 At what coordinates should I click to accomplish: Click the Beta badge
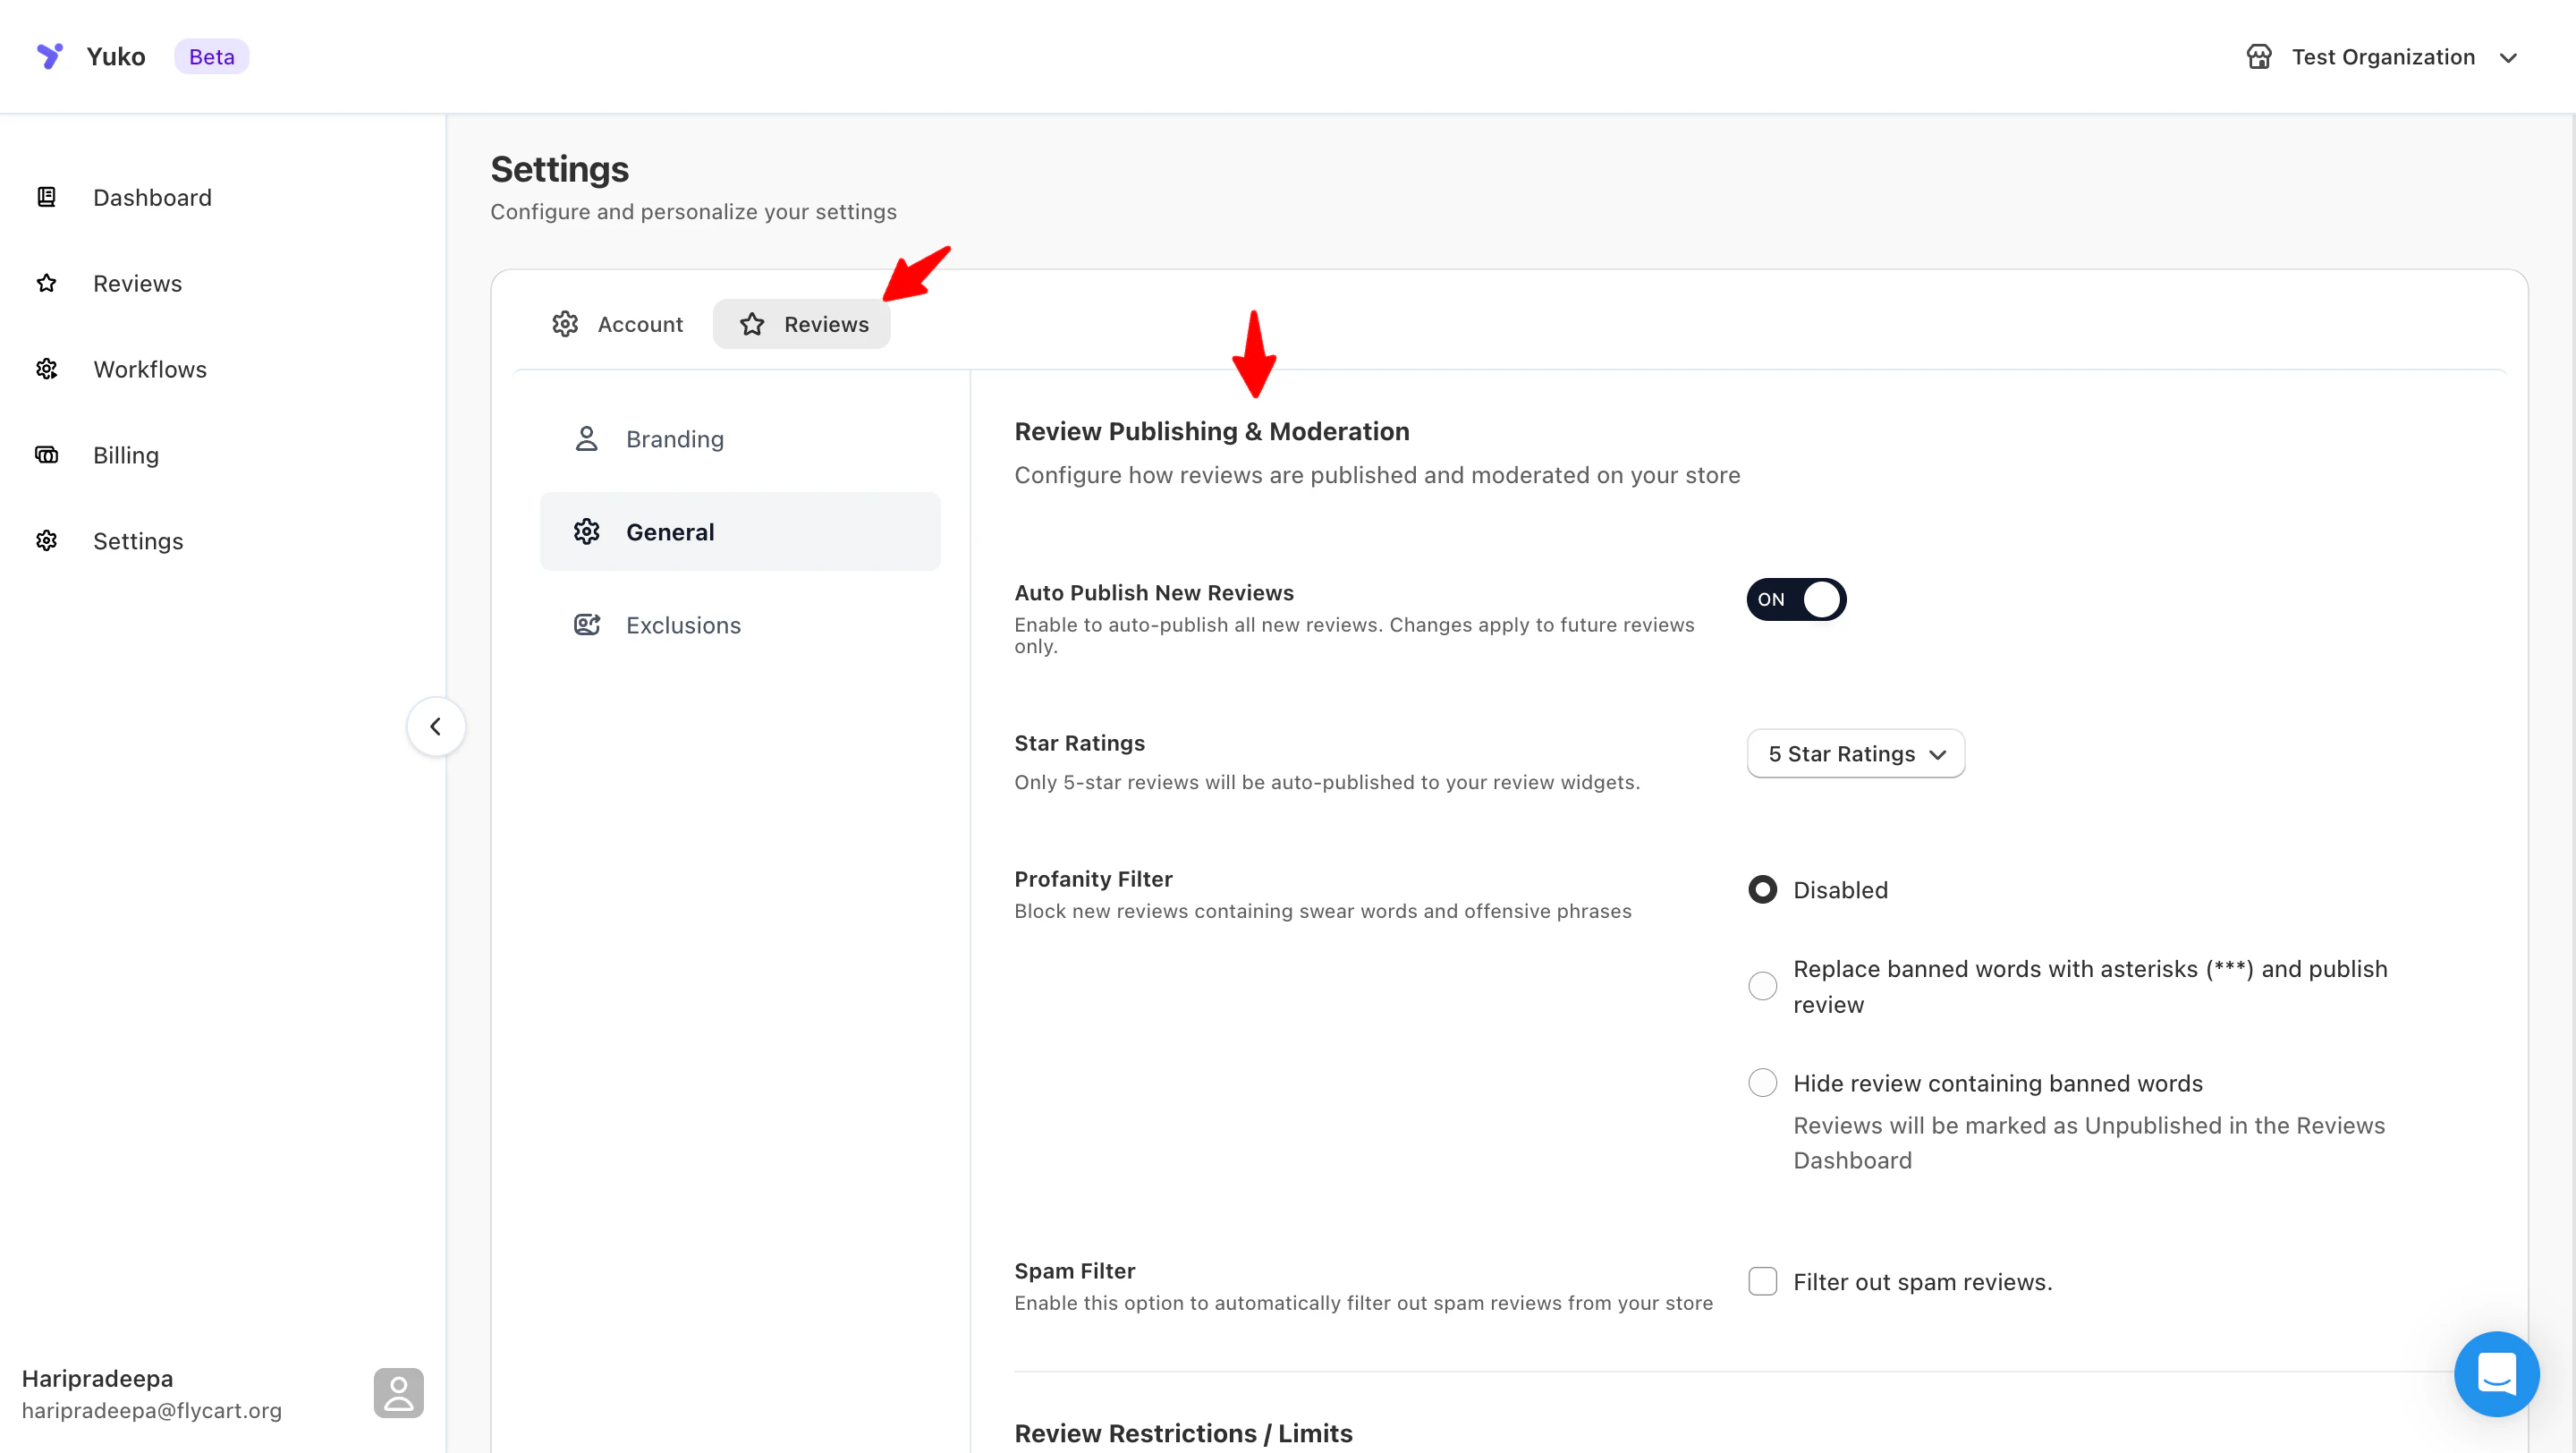click(211, 57)
